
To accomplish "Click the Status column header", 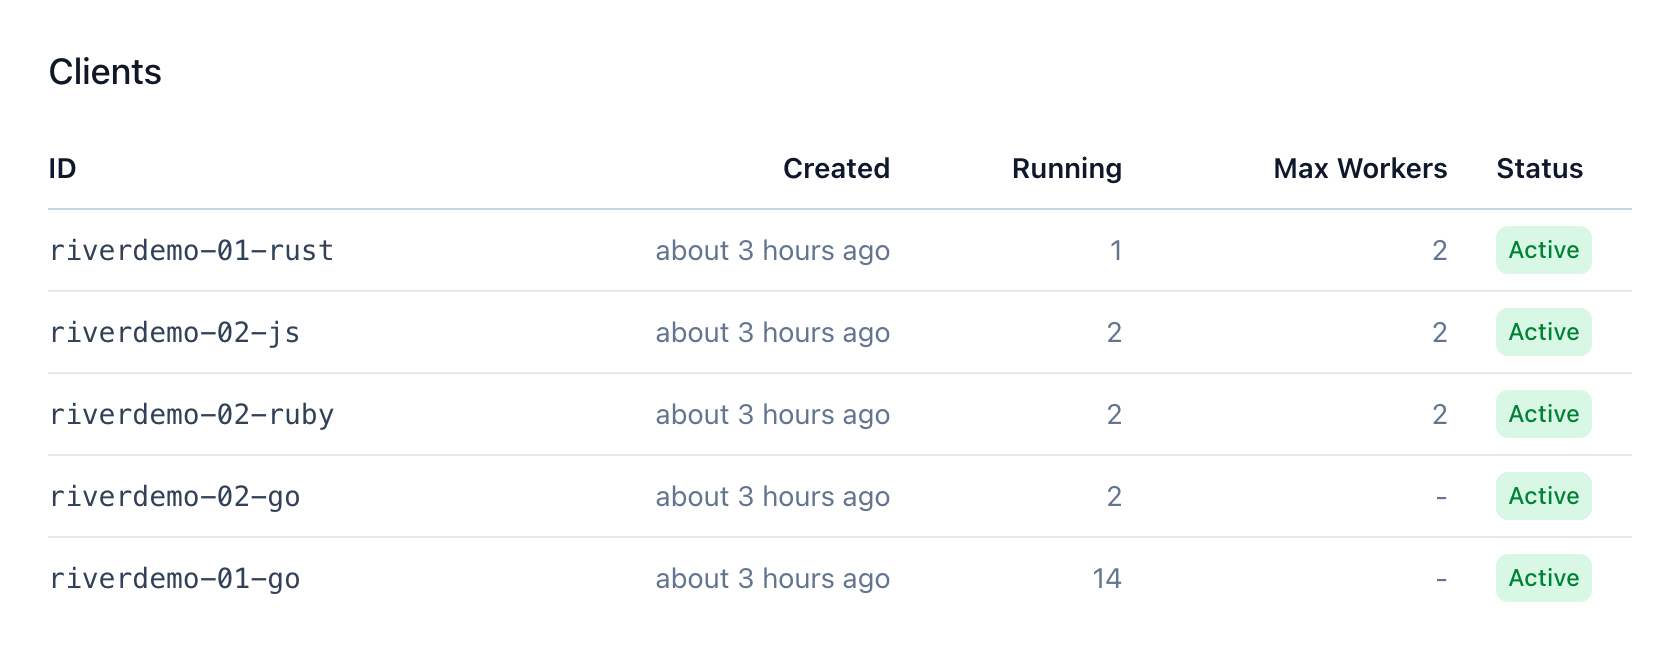I will click(x=1539, y=168).
